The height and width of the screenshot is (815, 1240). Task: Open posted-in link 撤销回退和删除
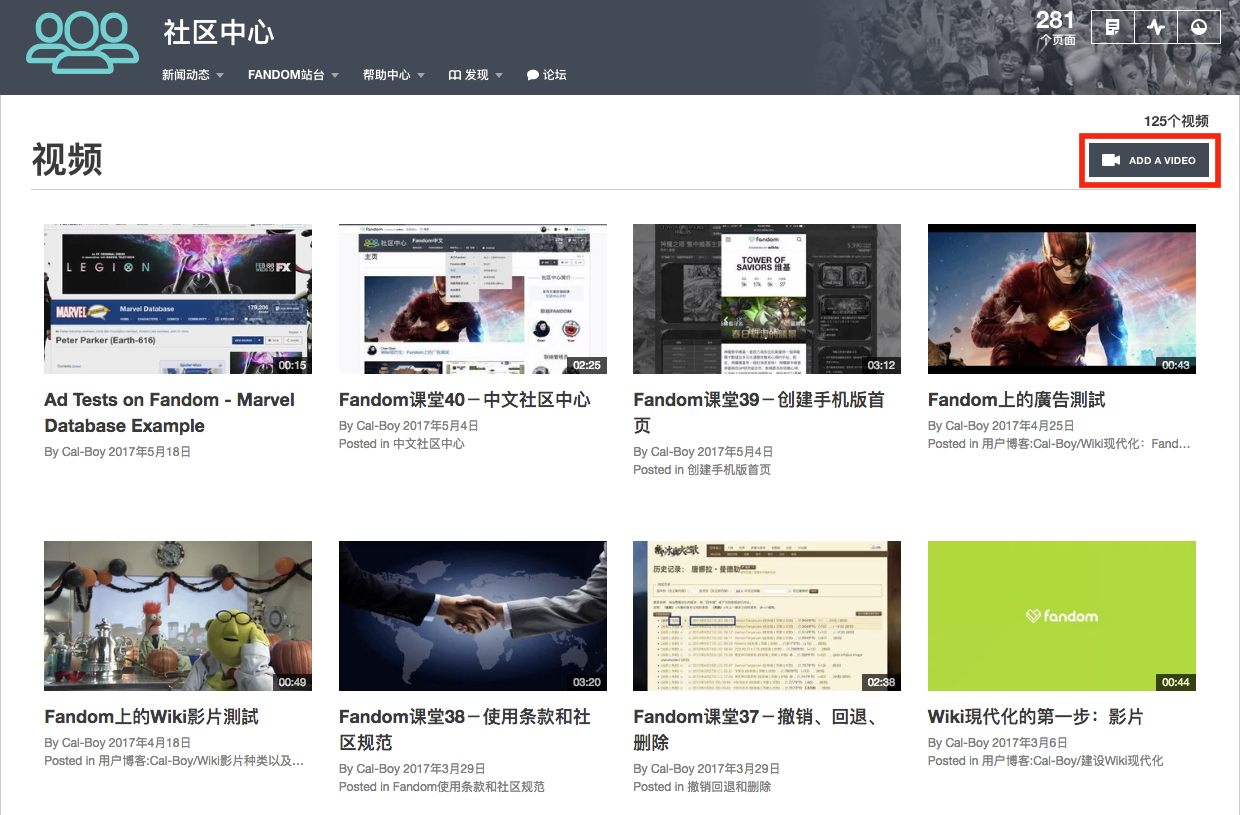729,787
